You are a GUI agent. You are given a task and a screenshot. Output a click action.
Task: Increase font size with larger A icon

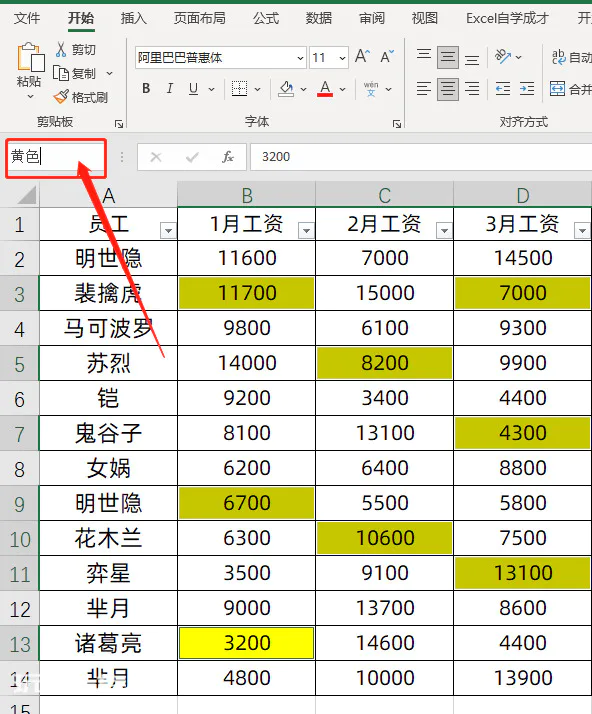point(362,56)
